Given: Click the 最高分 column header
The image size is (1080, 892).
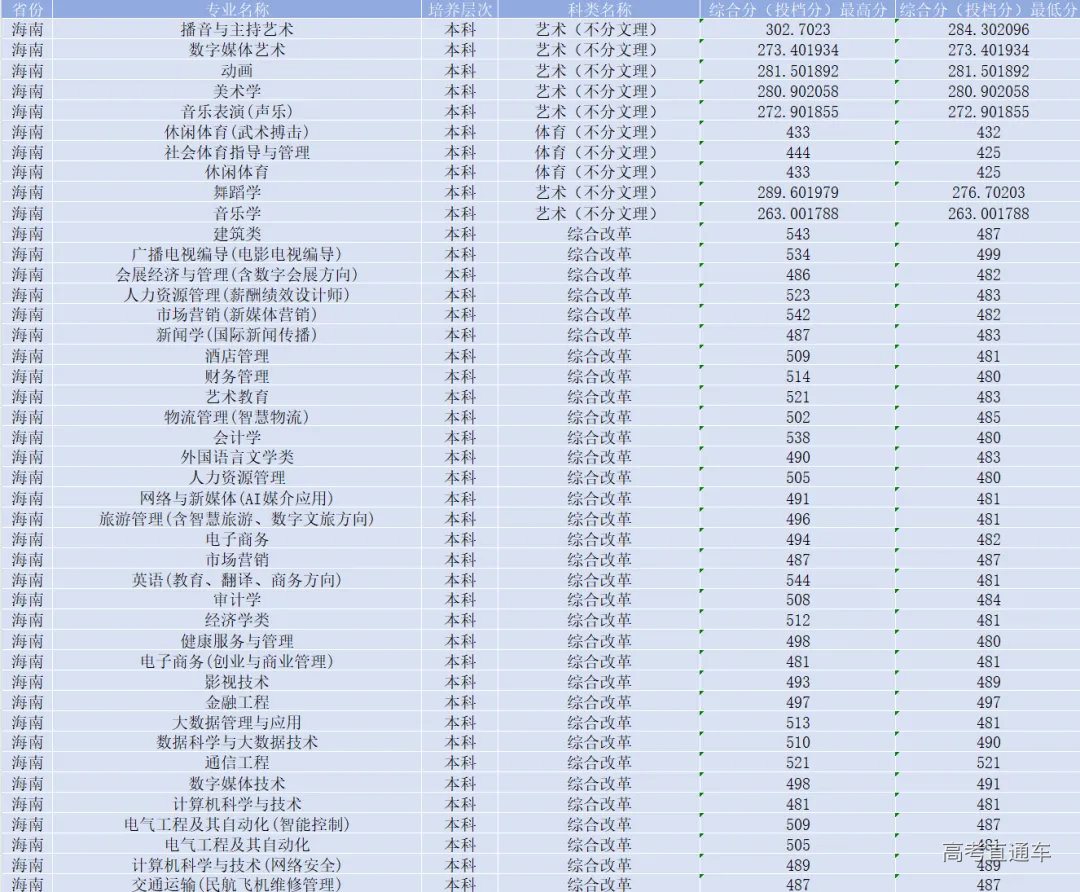Looking at the screenshot, I should [797, 9].
